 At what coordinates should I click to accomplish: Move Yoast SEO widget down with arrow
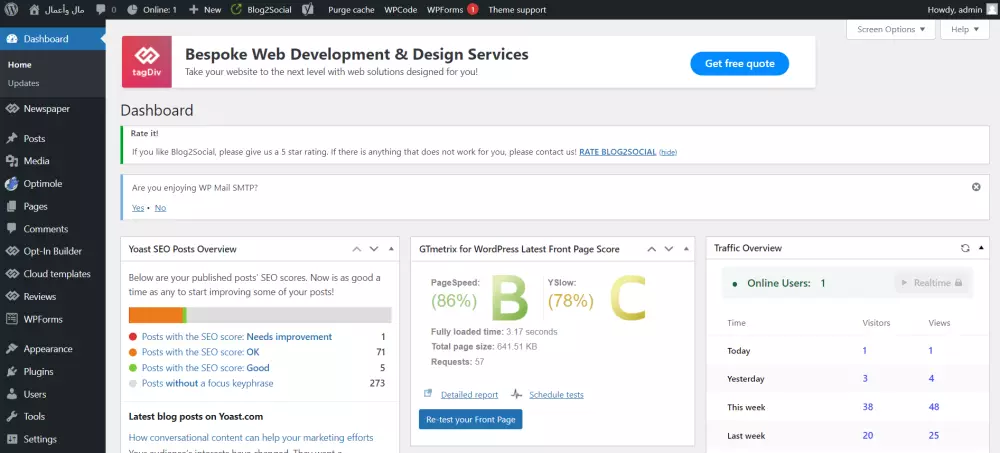coord(374,249)
